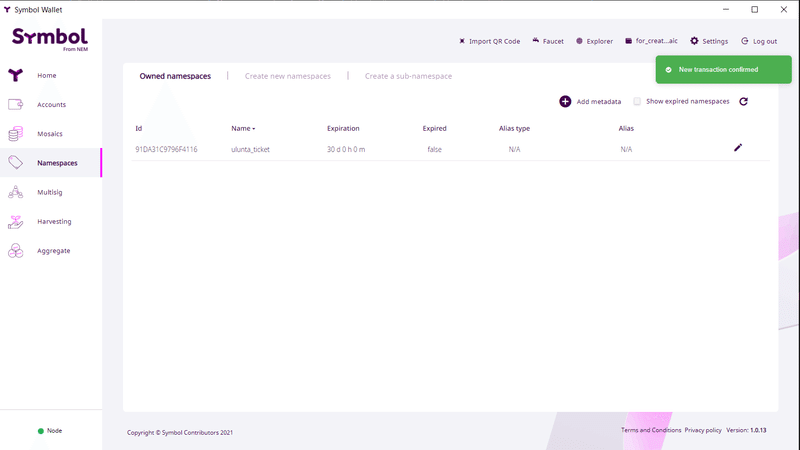Go to Aggregate menu label

click(54, 251)
